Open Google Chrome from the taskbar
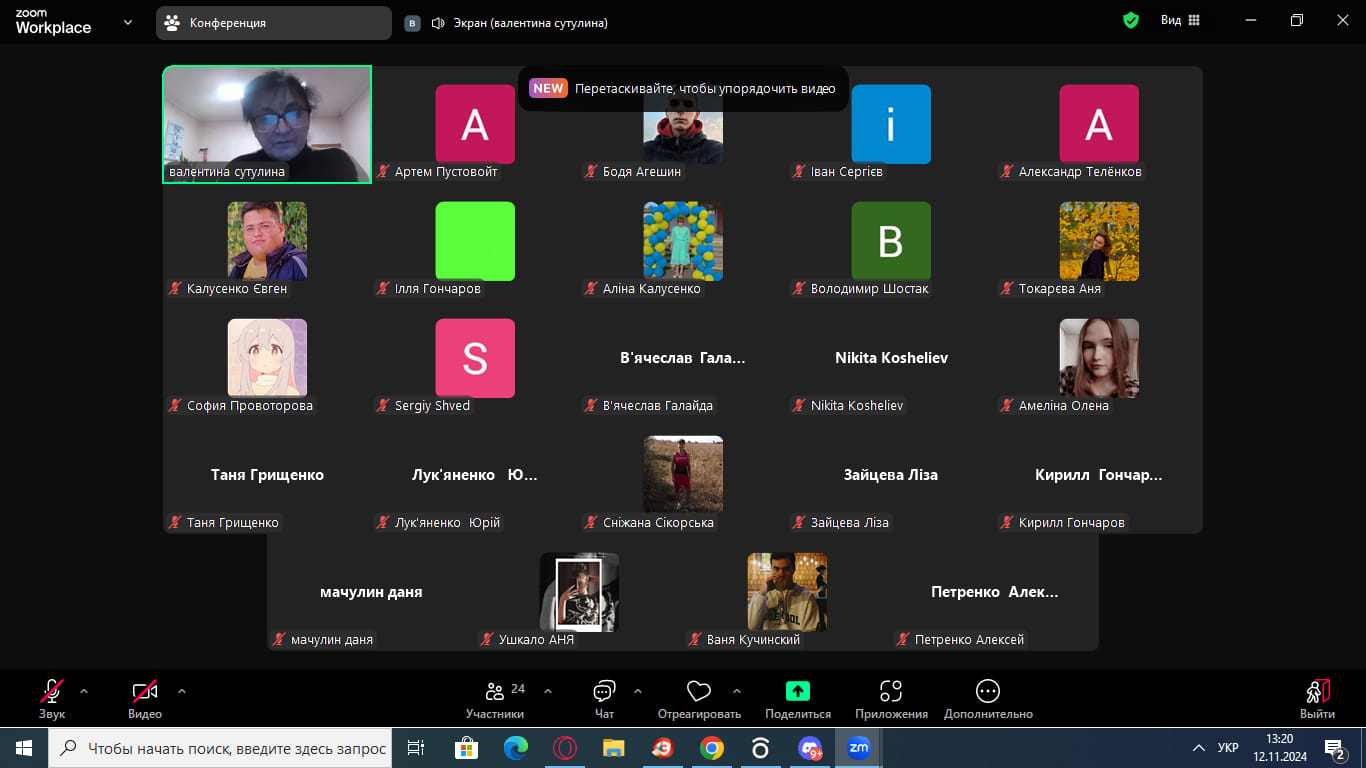Screen dimensions: 1366x768 tap(711, 748)
